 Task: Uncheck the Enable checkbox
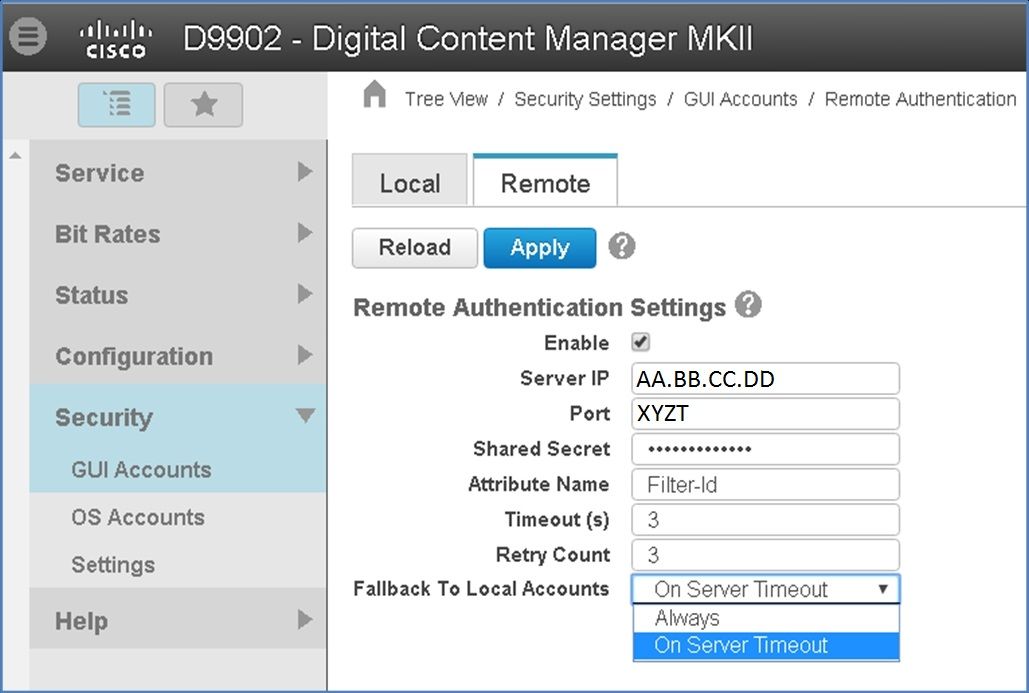[641, 342]
